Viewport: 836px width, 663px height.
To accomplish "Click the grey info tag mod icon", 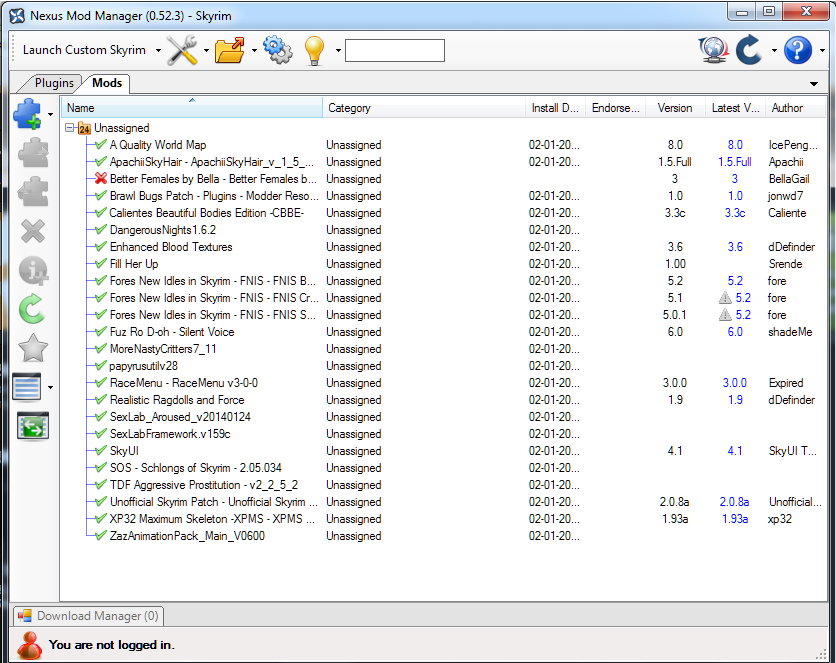I will click(33, 270).
